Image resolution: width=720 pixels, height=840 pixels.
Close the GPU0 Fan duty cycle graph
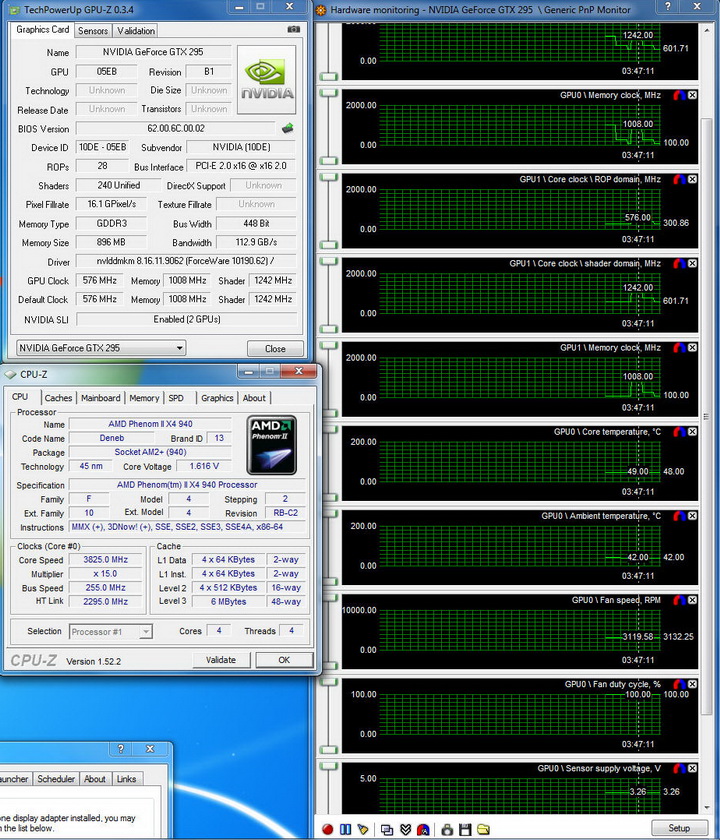(692, 684)
